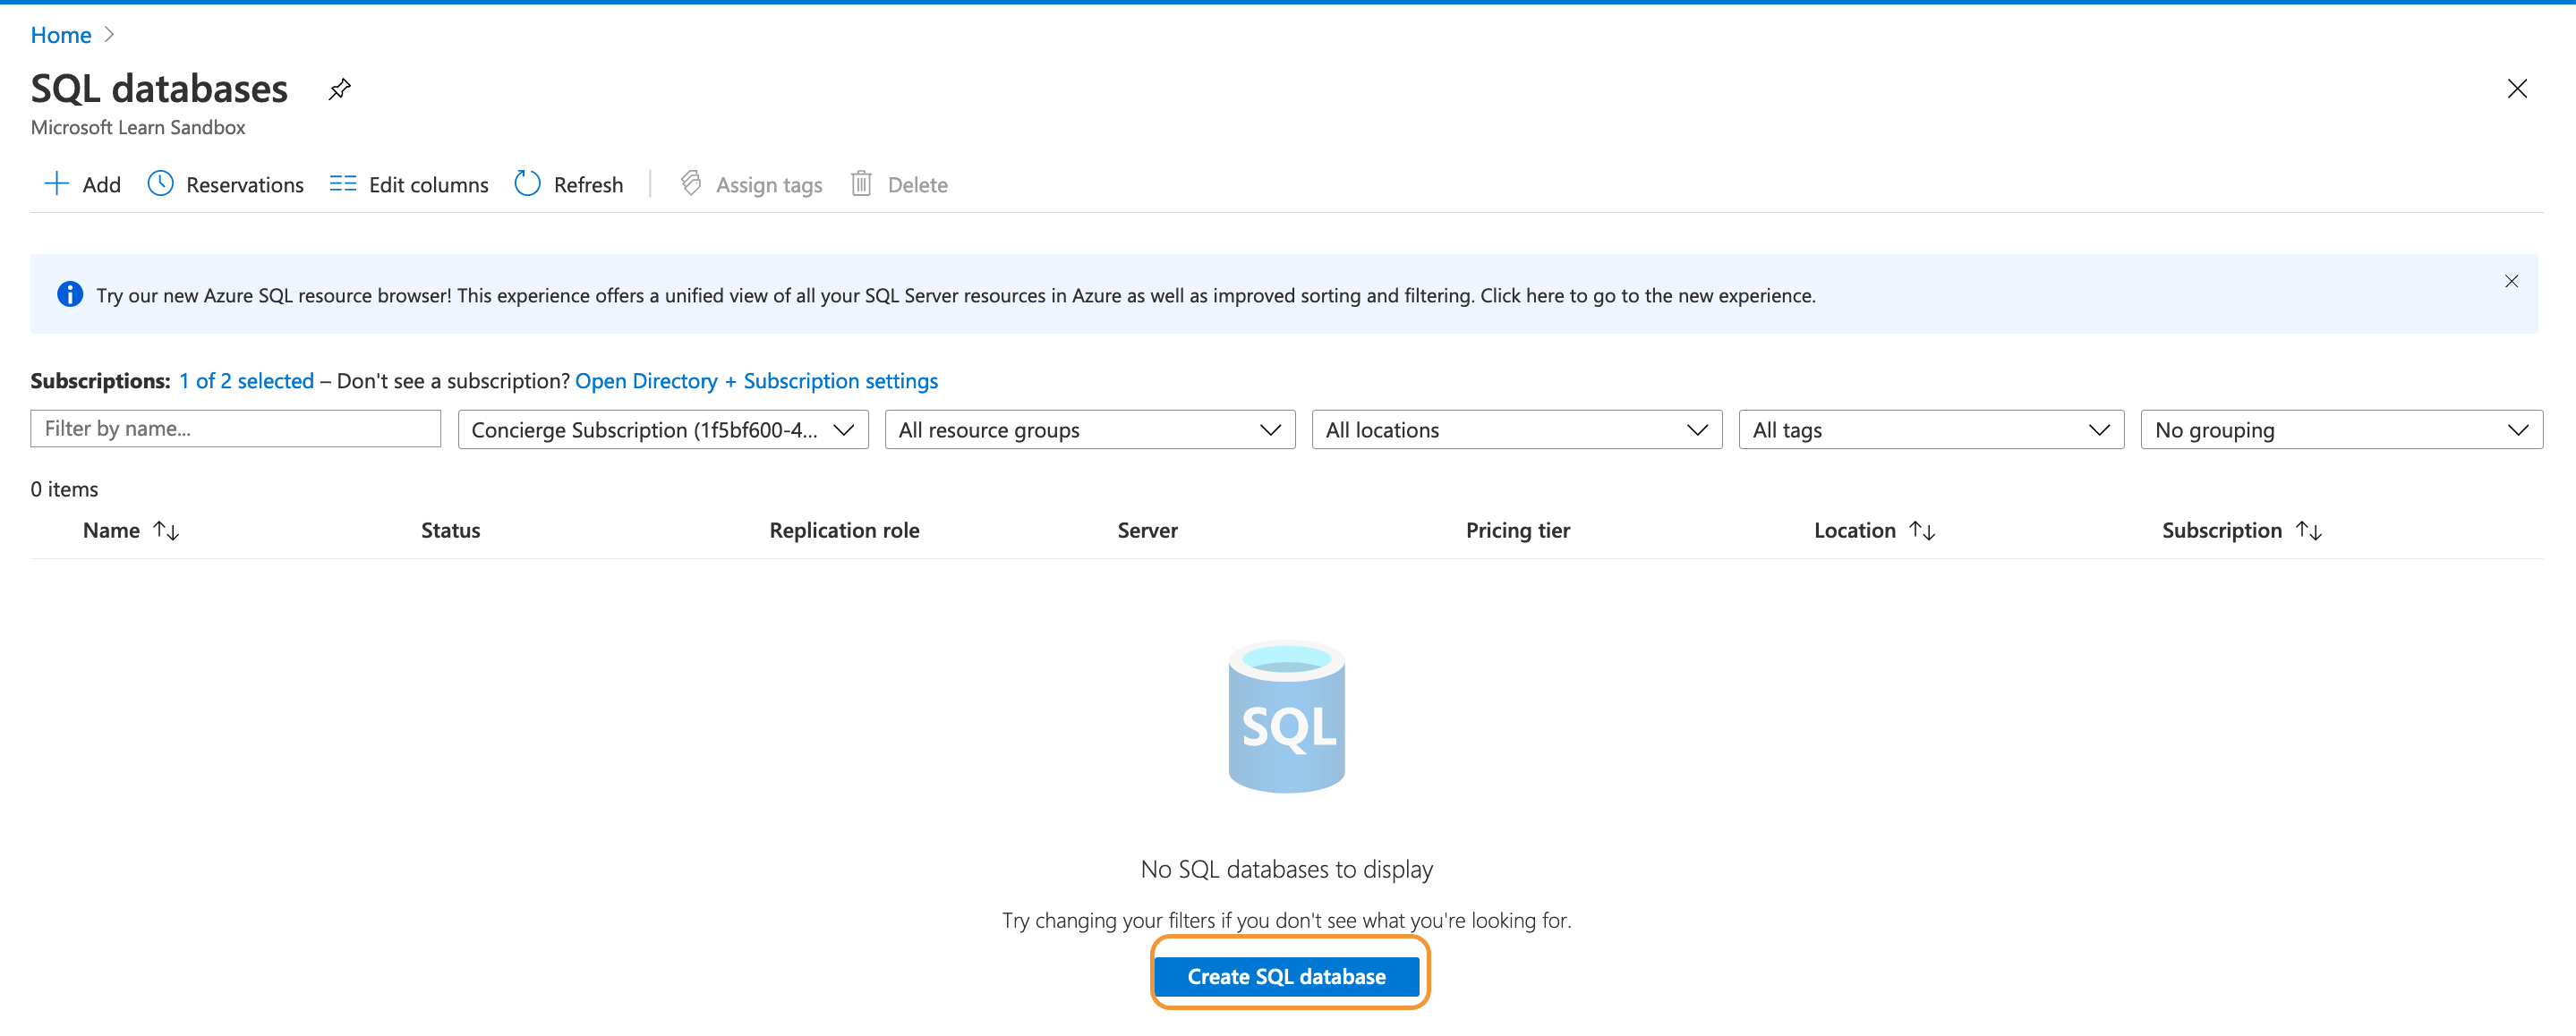Open Directory + Subscription settings link

756,381
